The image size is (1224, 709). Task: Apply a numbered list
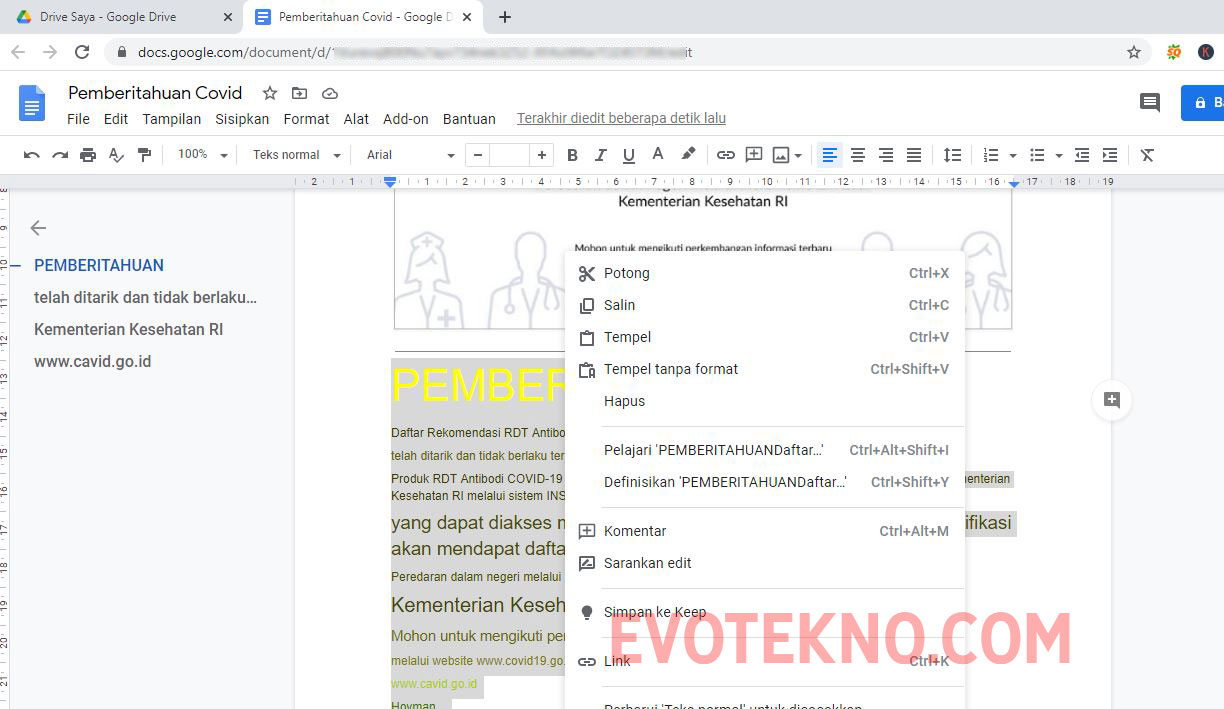[991, 155]
